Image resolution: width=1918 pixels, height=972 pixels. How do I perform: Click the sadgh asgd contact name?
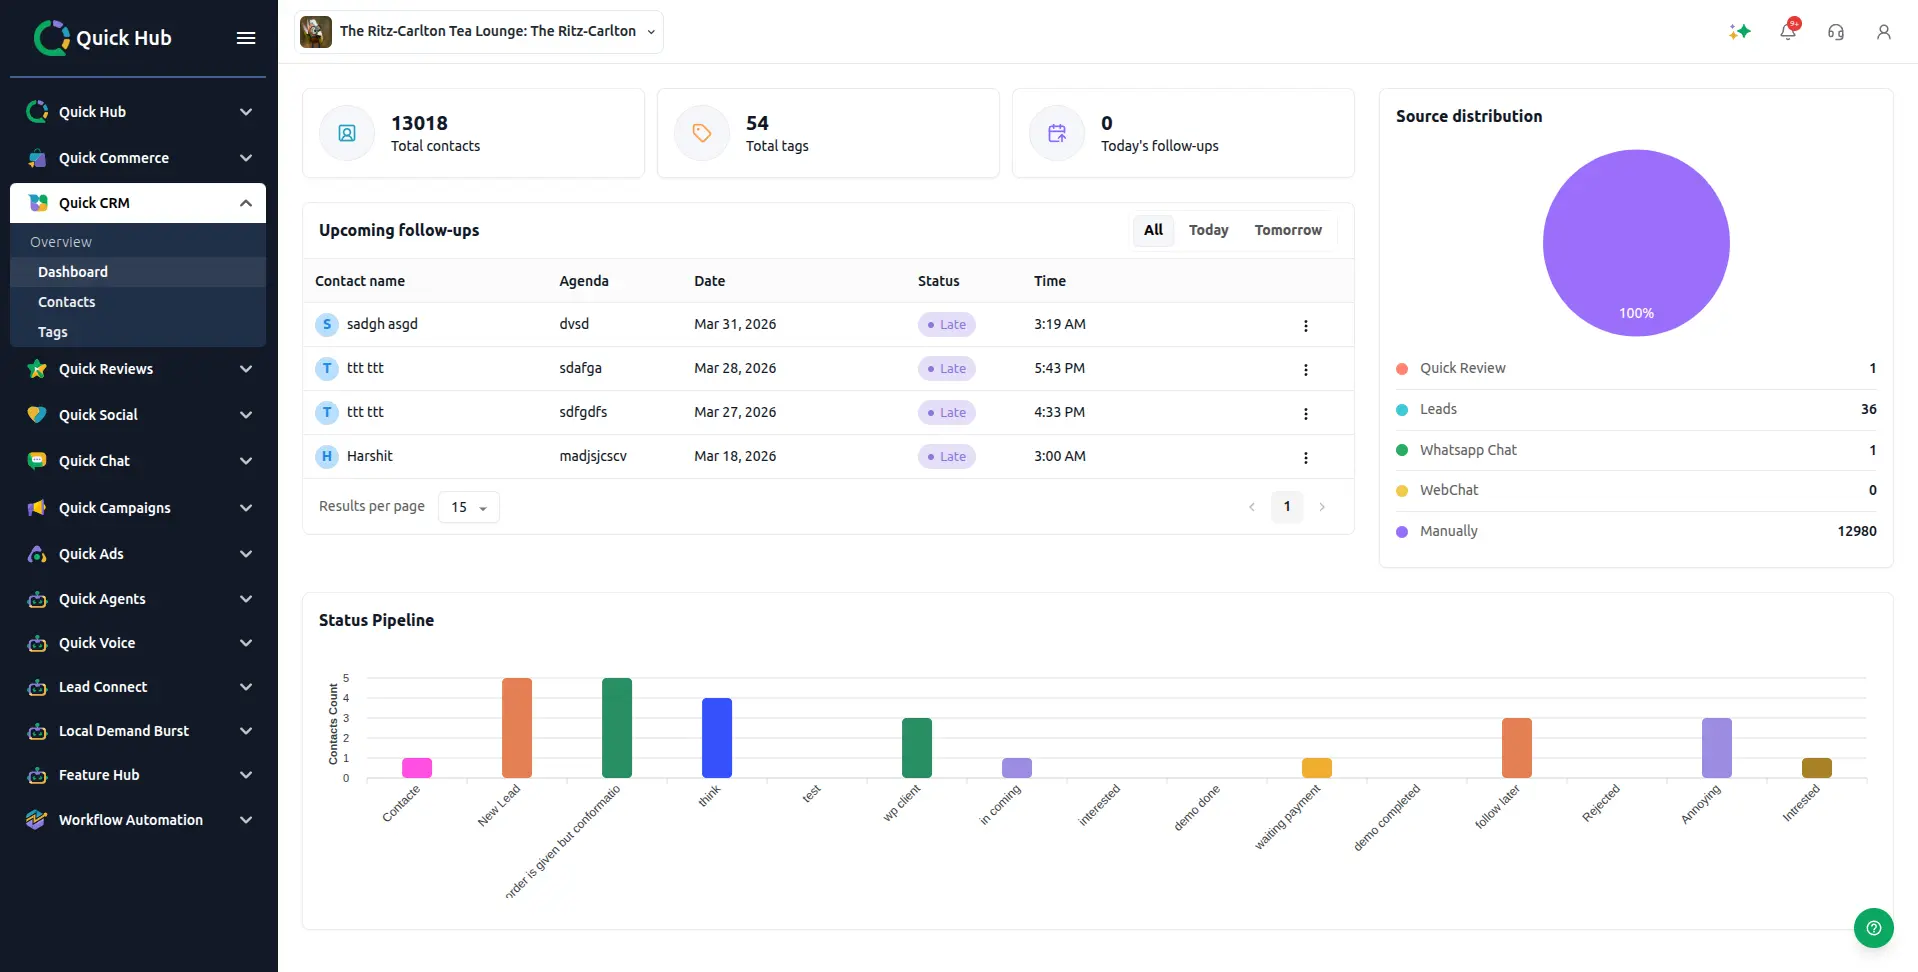point(382,324)
